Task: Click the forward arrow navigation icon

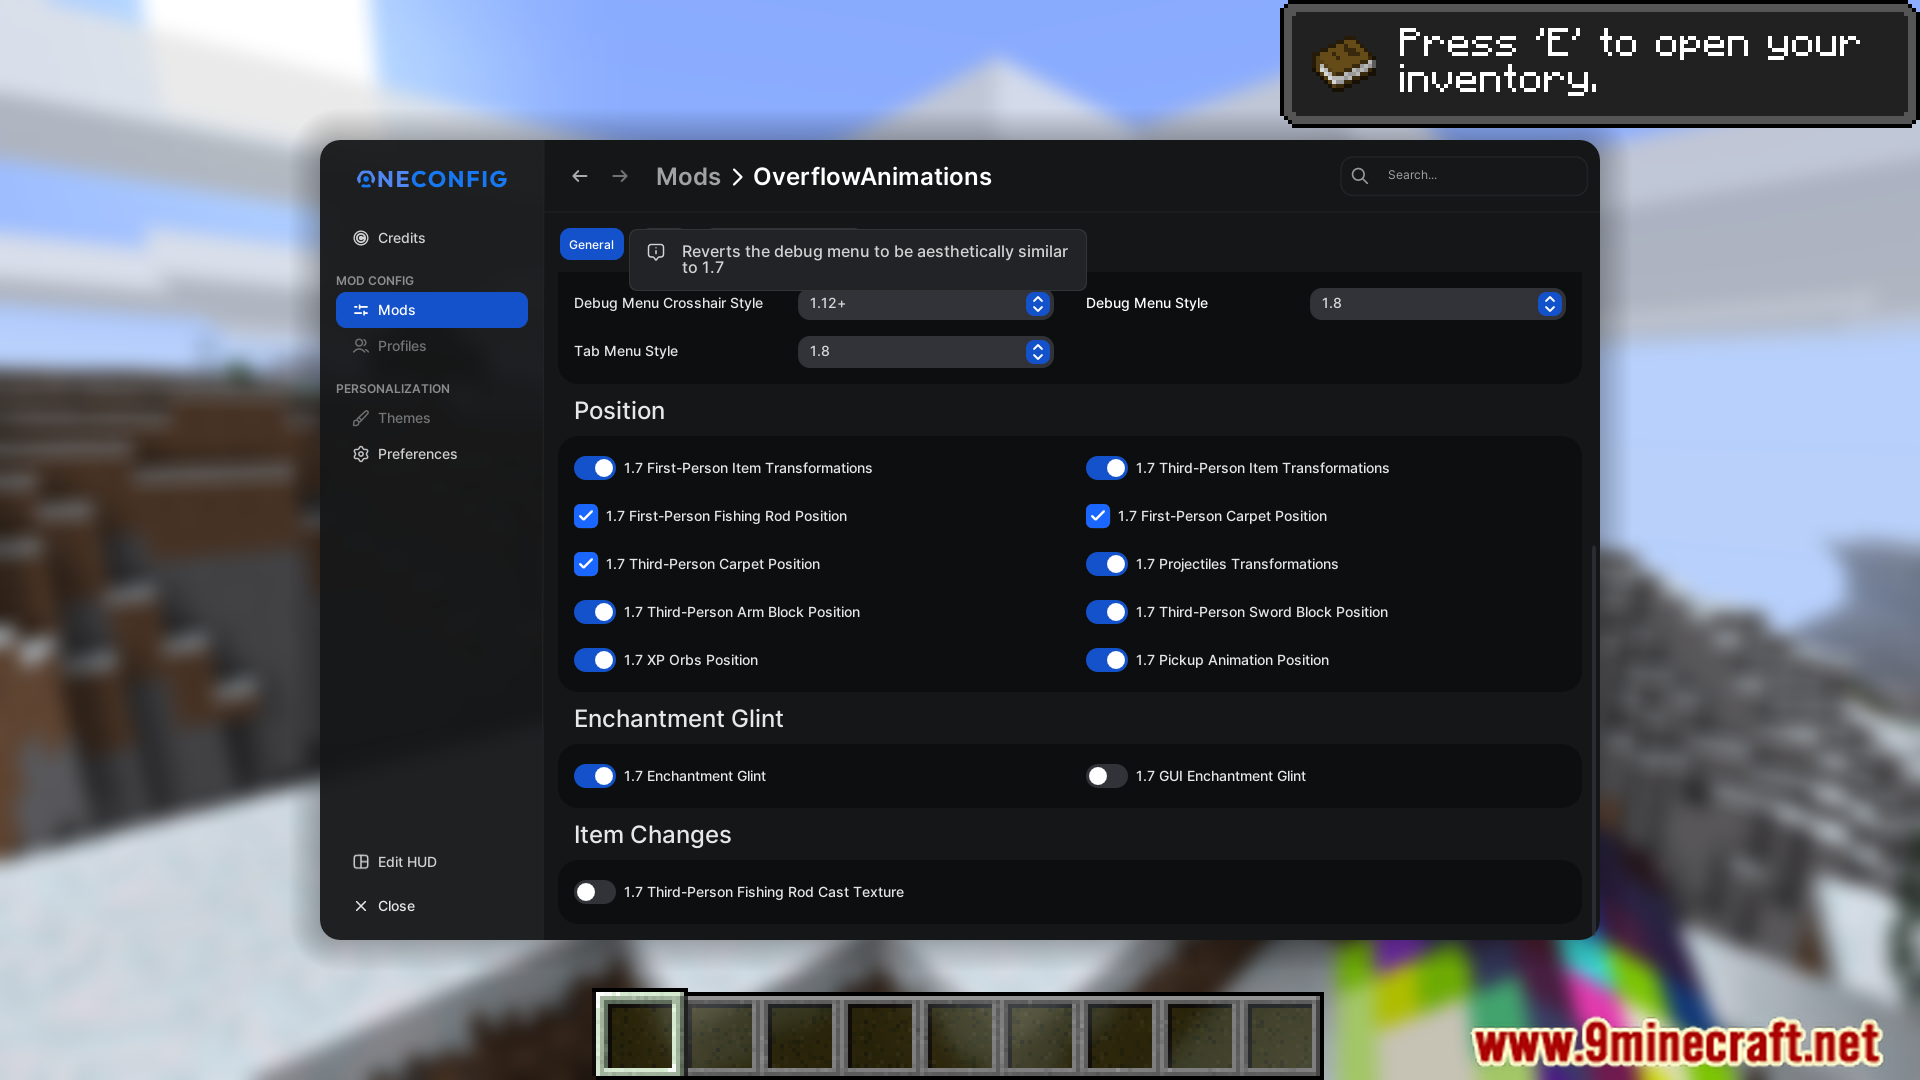Action: pyautogui.click(x=620, y=176)
